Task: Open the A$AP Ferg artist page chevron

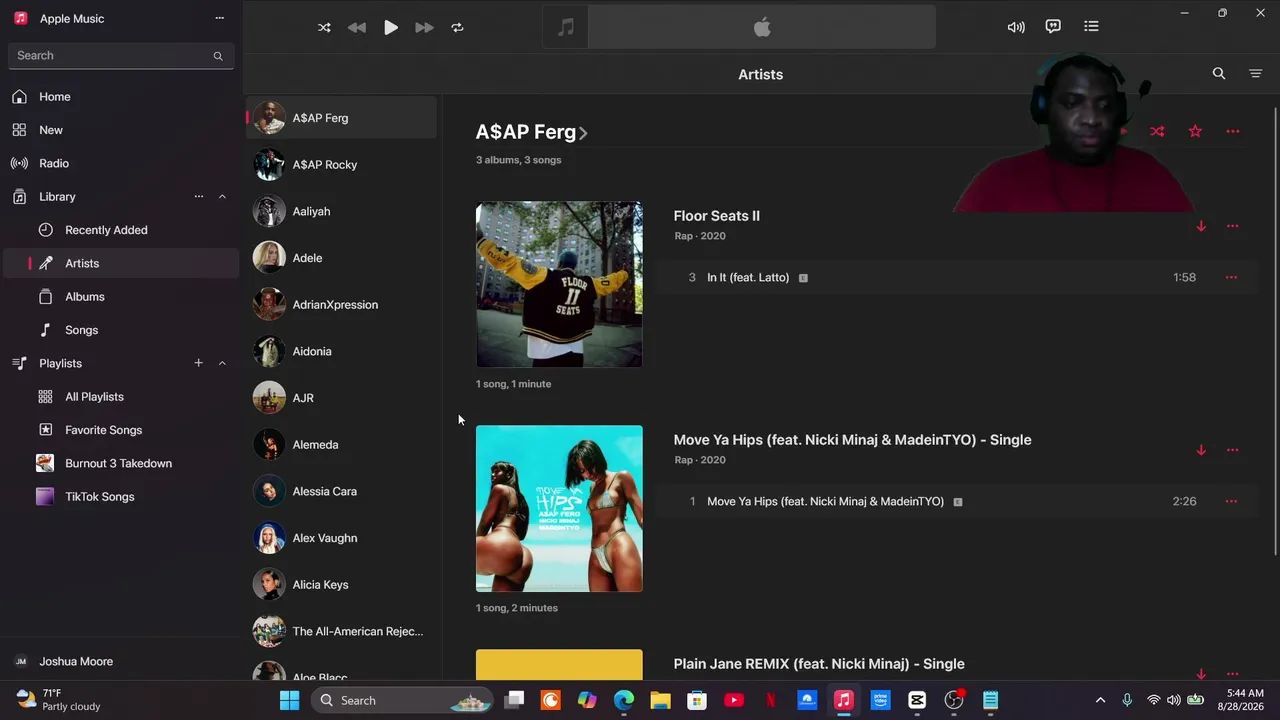Action: pyautogui.click(x=583, y=133)
